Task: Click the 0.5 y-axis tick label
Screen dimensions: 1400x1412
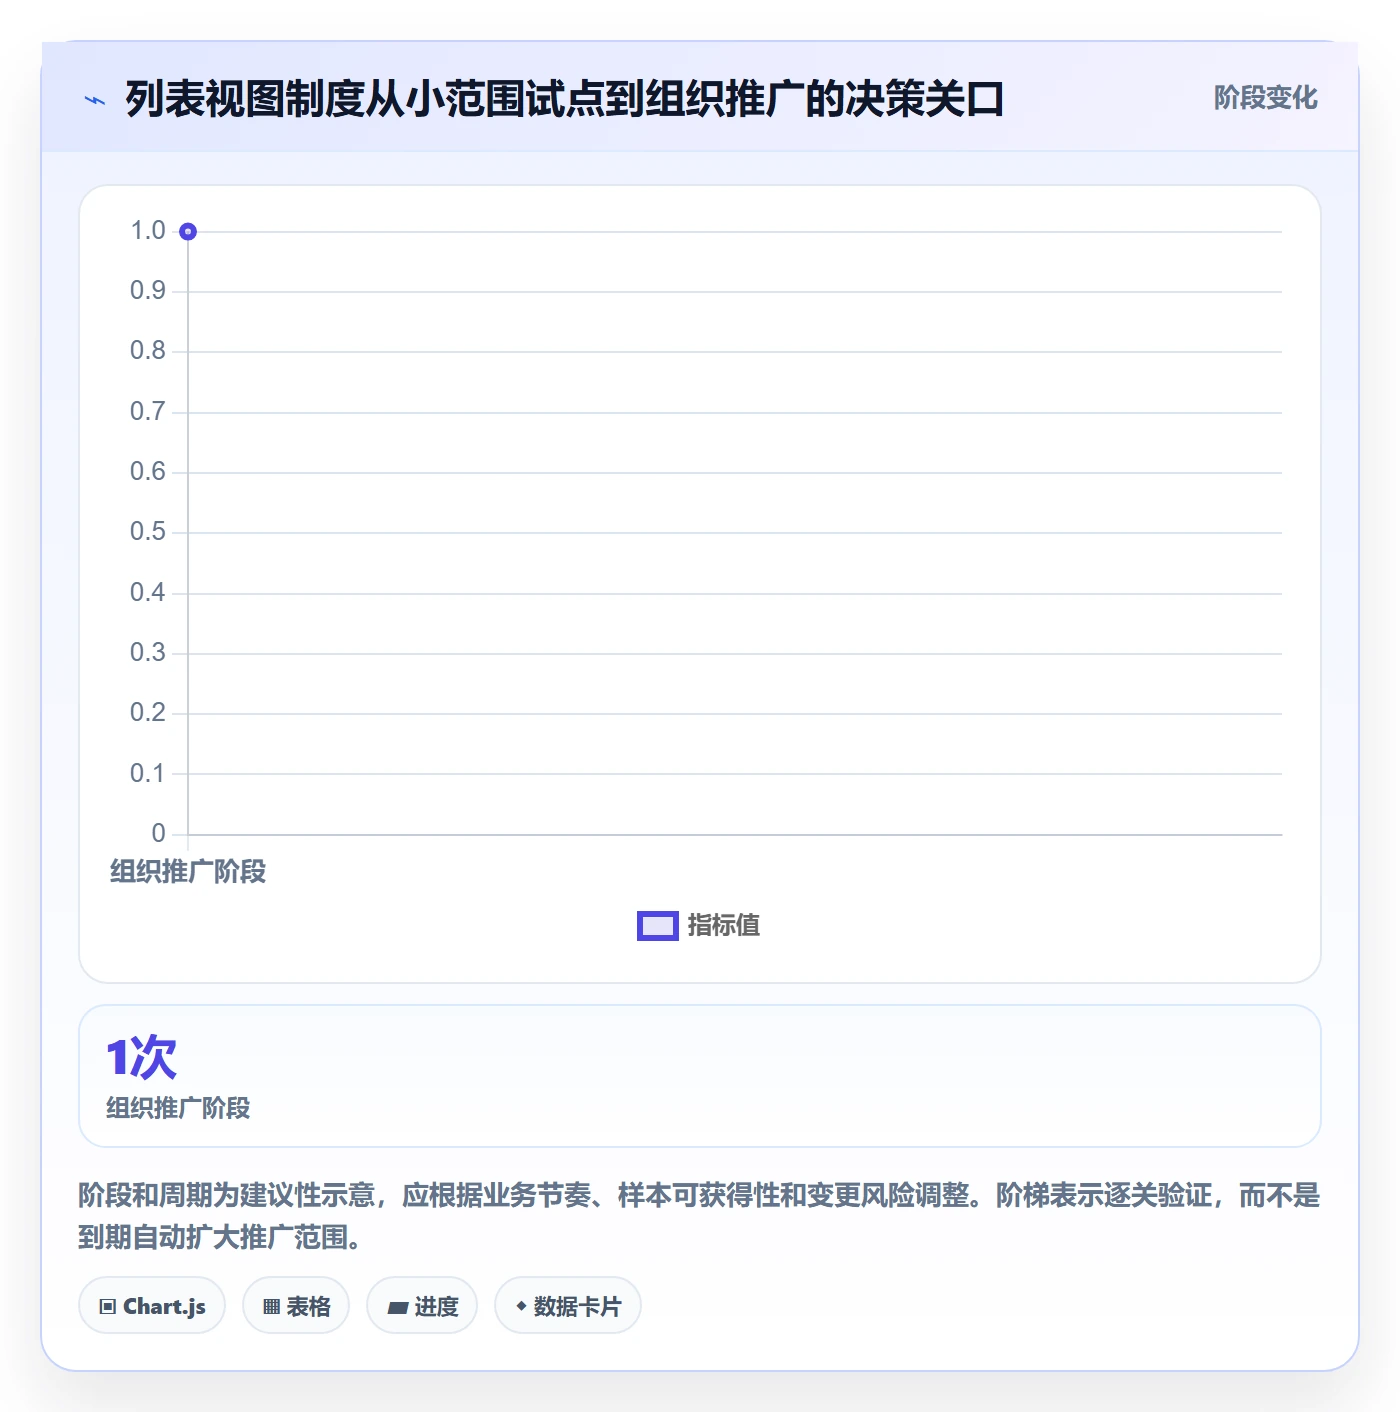Action: tap(148, 532)
